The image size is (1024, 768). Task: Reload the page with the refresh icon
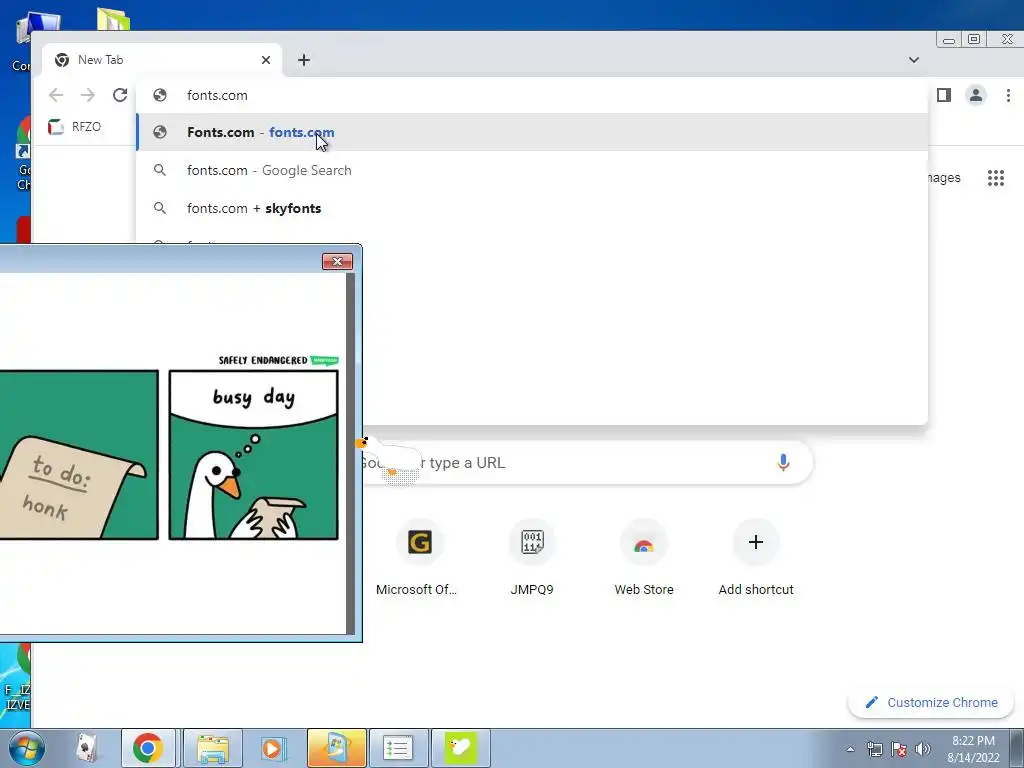click(120, 95)
